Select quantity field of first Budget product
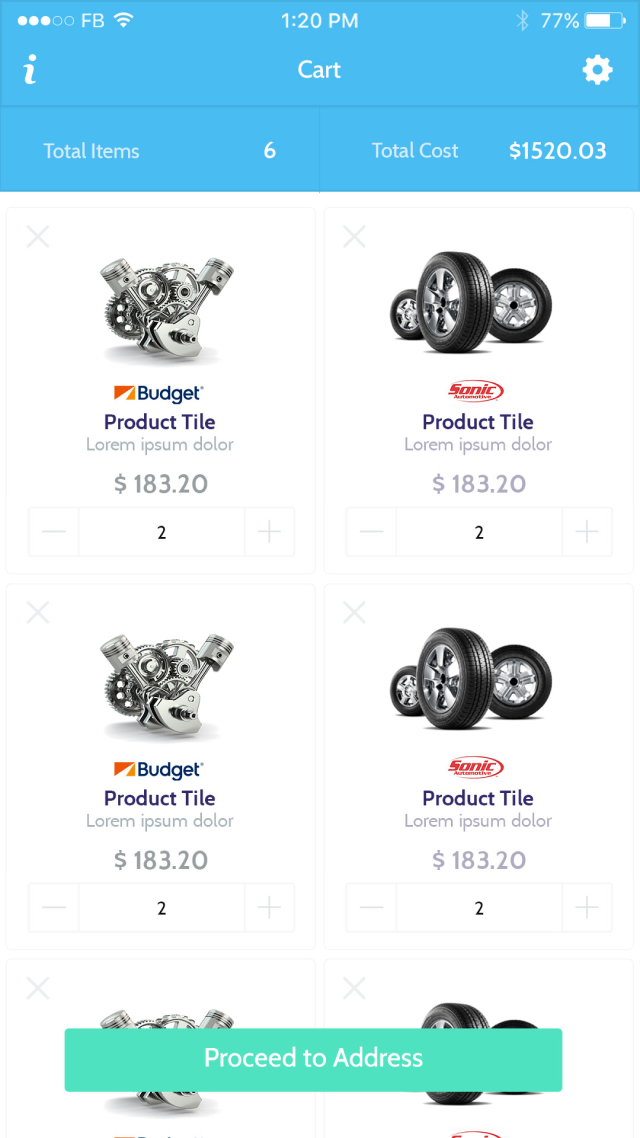This screenshot has width=640, height=1138. pyautogui.click(x=161, y=532)
